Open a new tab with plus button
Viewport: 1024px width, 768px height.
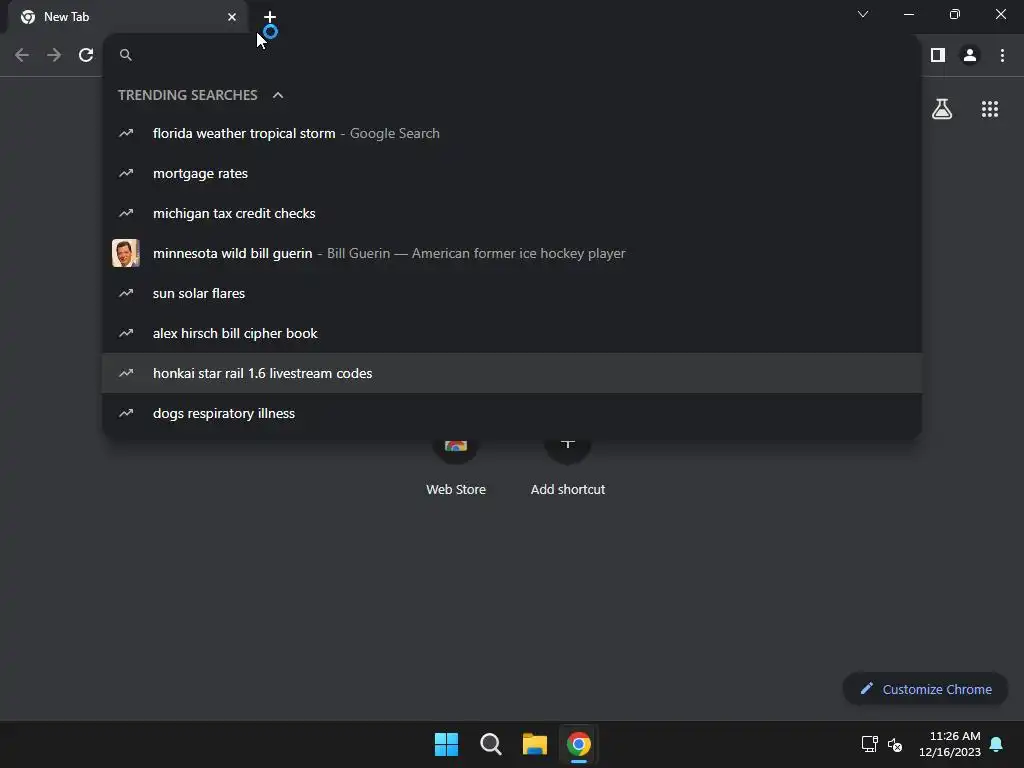point(270,17)
